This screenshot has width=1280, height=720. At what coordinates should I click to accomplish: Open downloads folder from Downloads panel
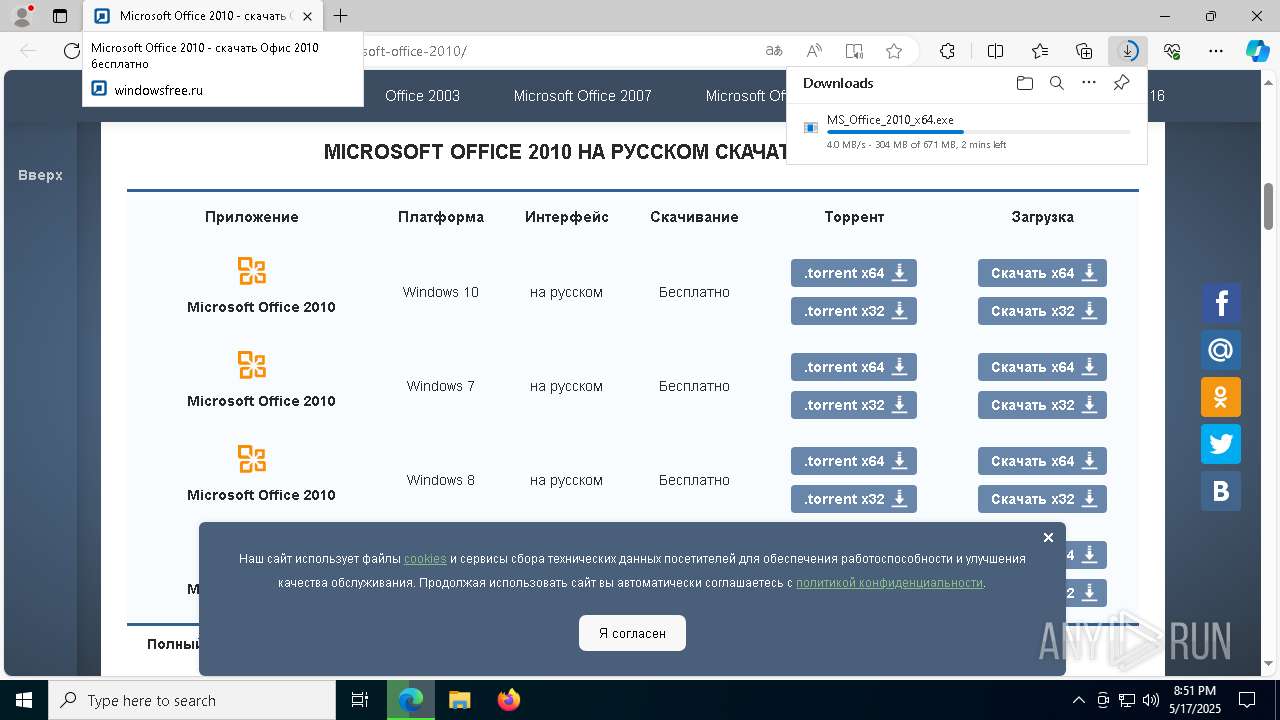coord(1024,83)
